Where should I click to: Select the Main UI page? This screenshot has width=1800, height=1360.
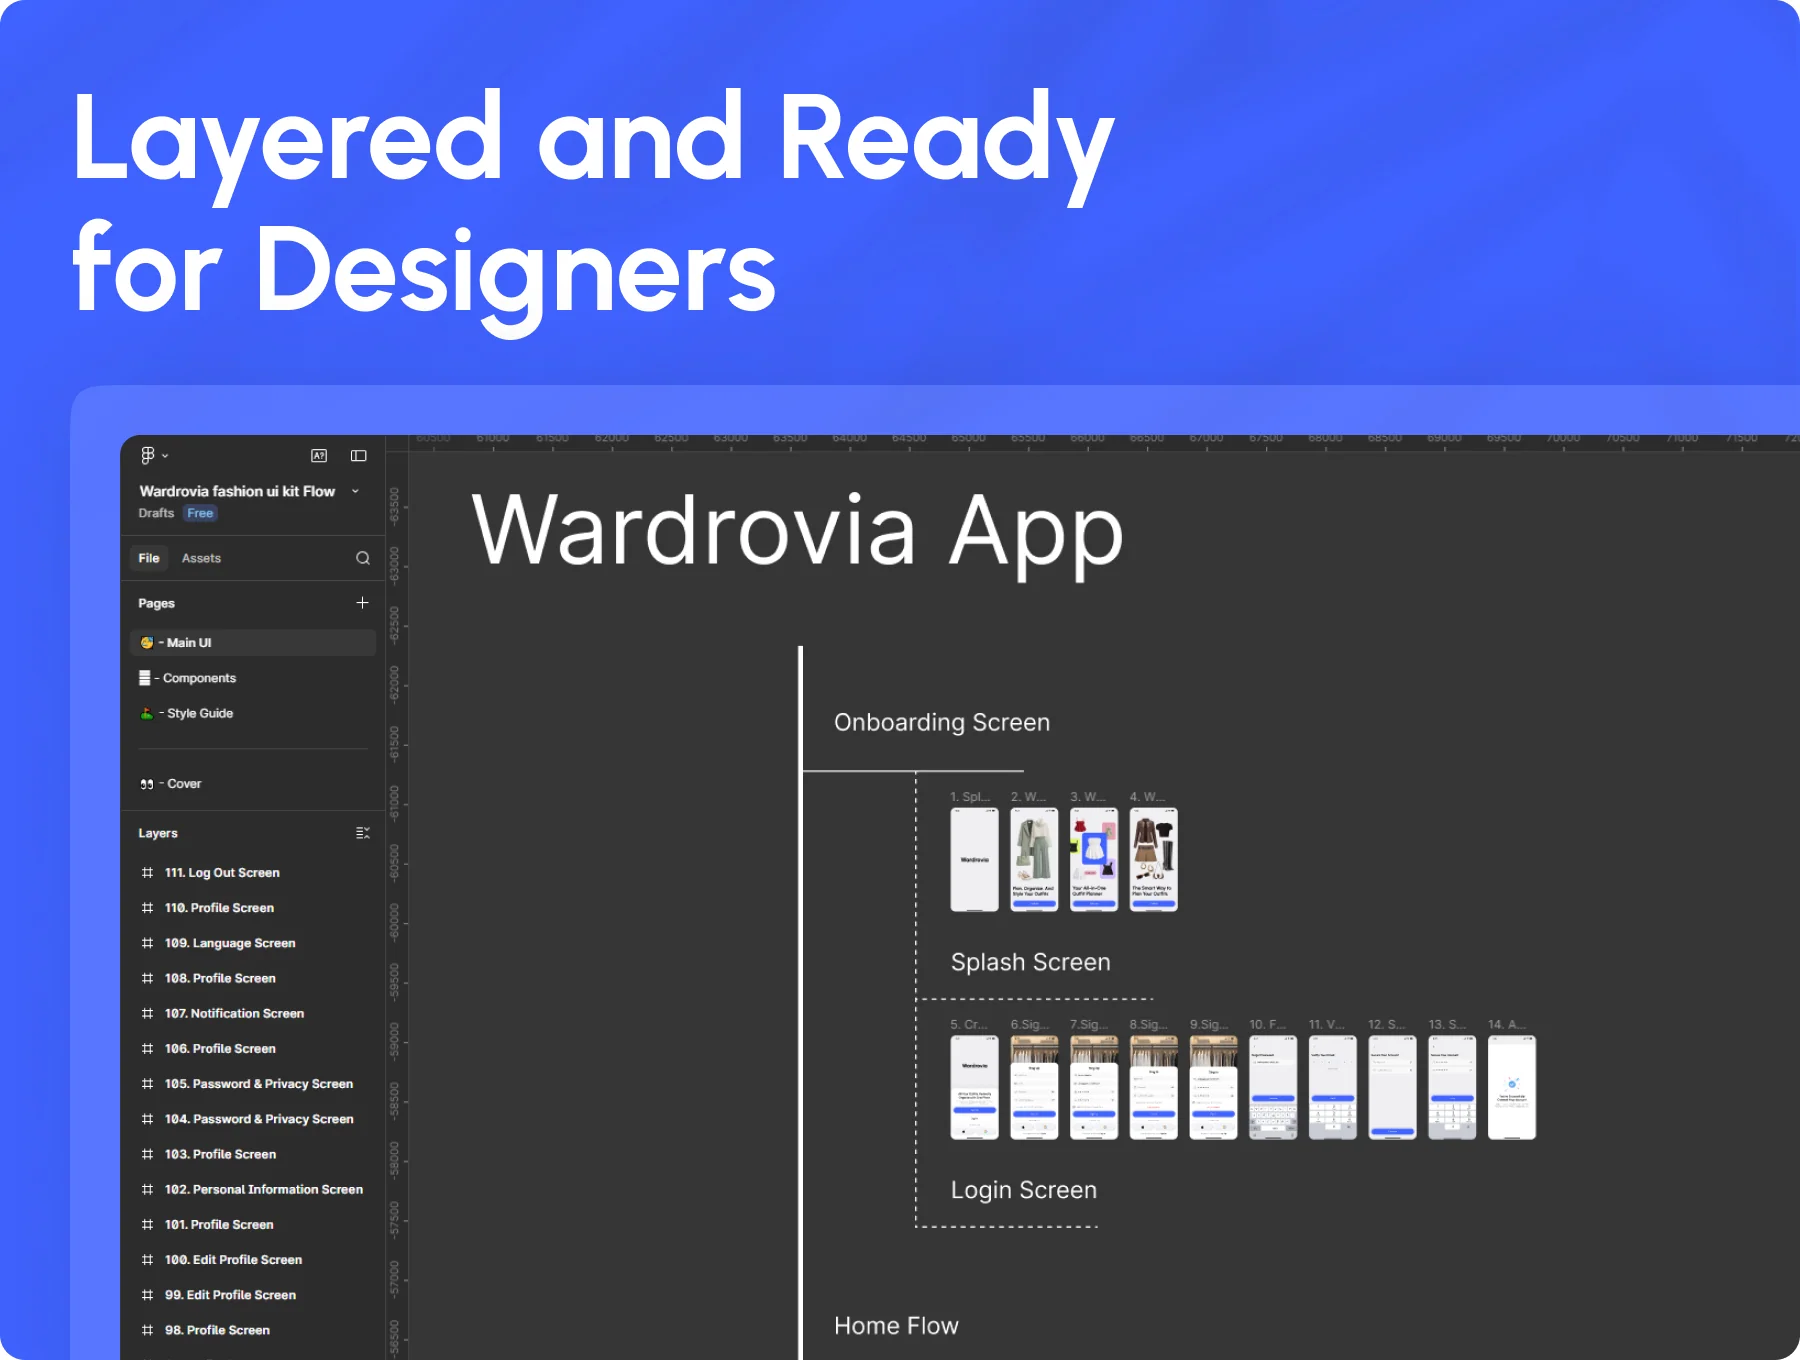tap(253, 643)
